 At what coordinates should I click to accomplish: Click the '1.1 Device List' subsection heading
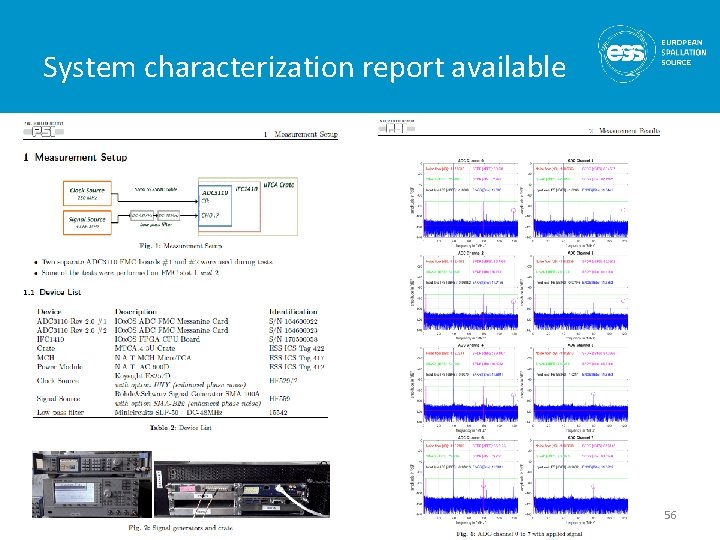pos(52,292)
